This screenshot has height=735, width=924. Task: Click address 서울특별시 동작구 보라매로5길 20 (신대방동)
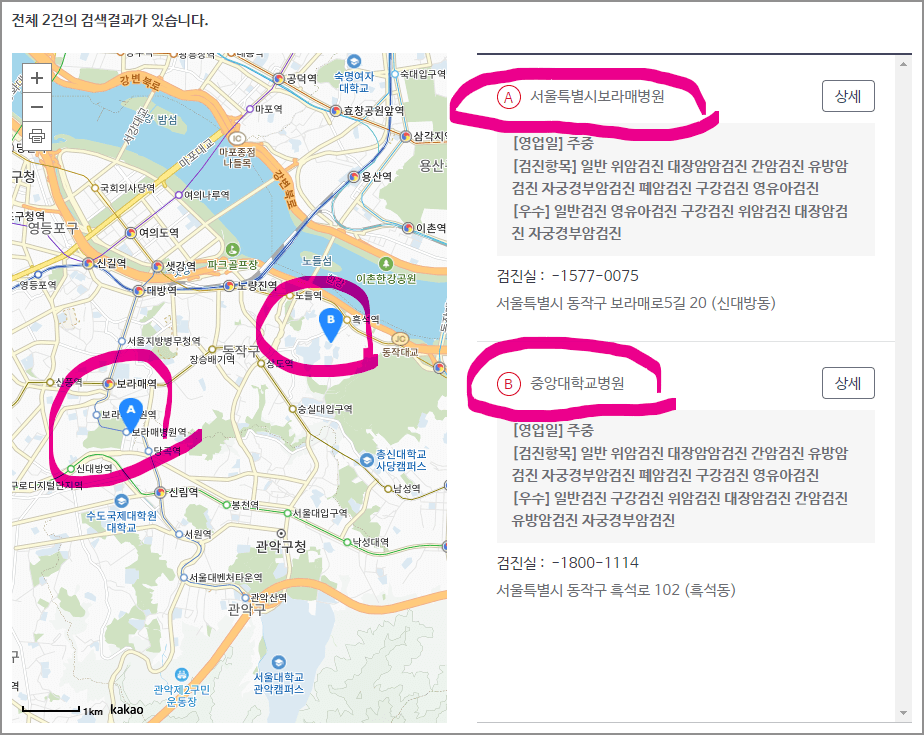coord(636,303)
